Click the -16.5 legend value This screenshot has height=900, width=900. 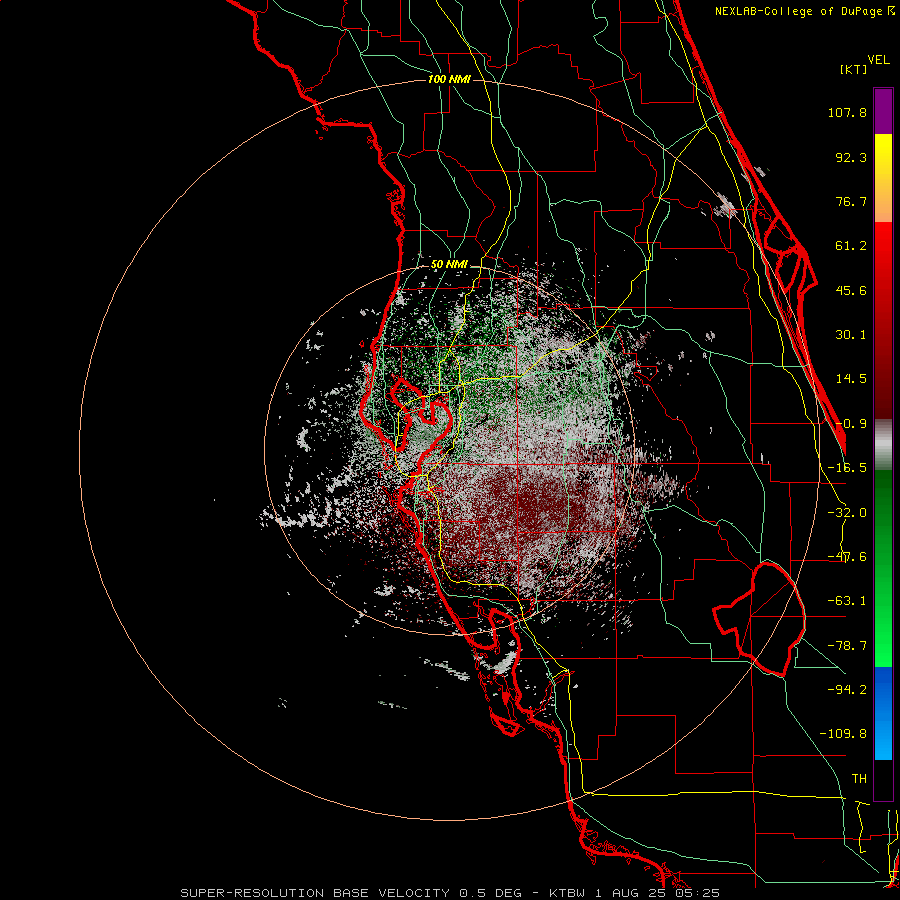point(847,468)
